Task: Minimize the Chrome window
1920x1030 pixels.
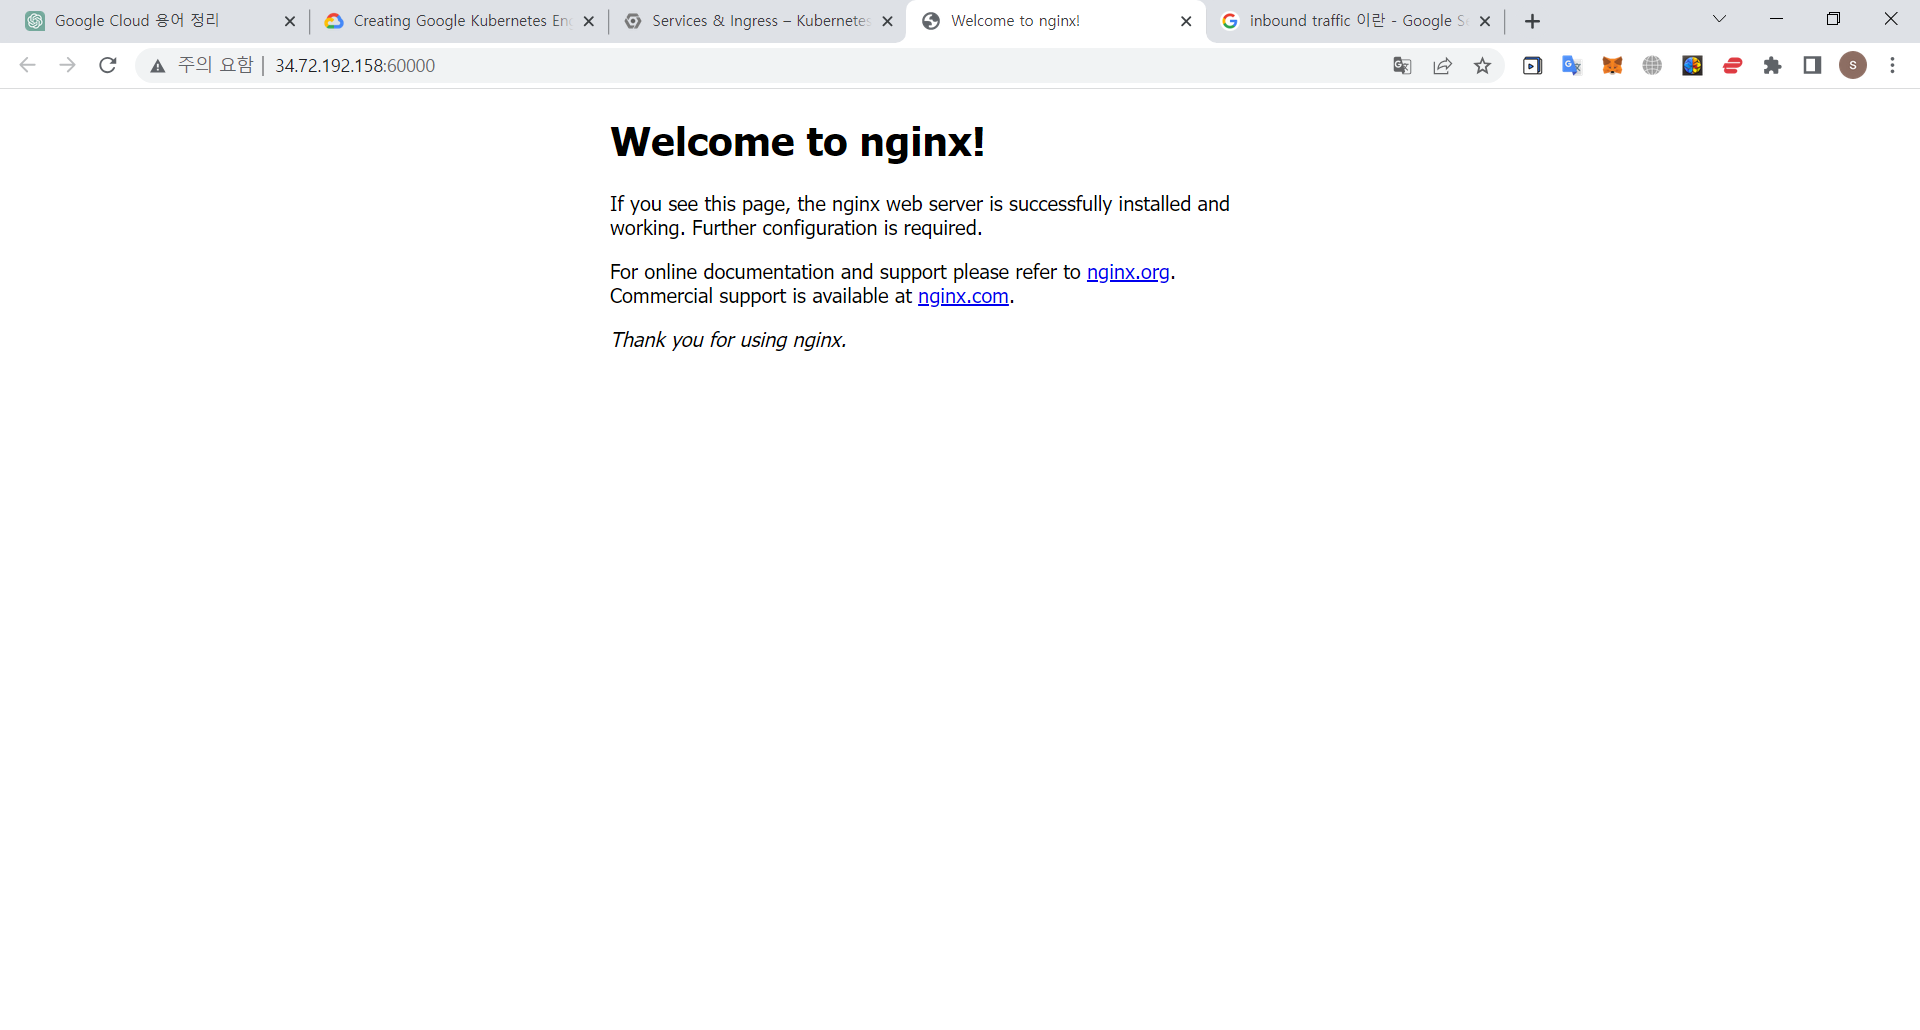Action: (x=1776, y=19)
